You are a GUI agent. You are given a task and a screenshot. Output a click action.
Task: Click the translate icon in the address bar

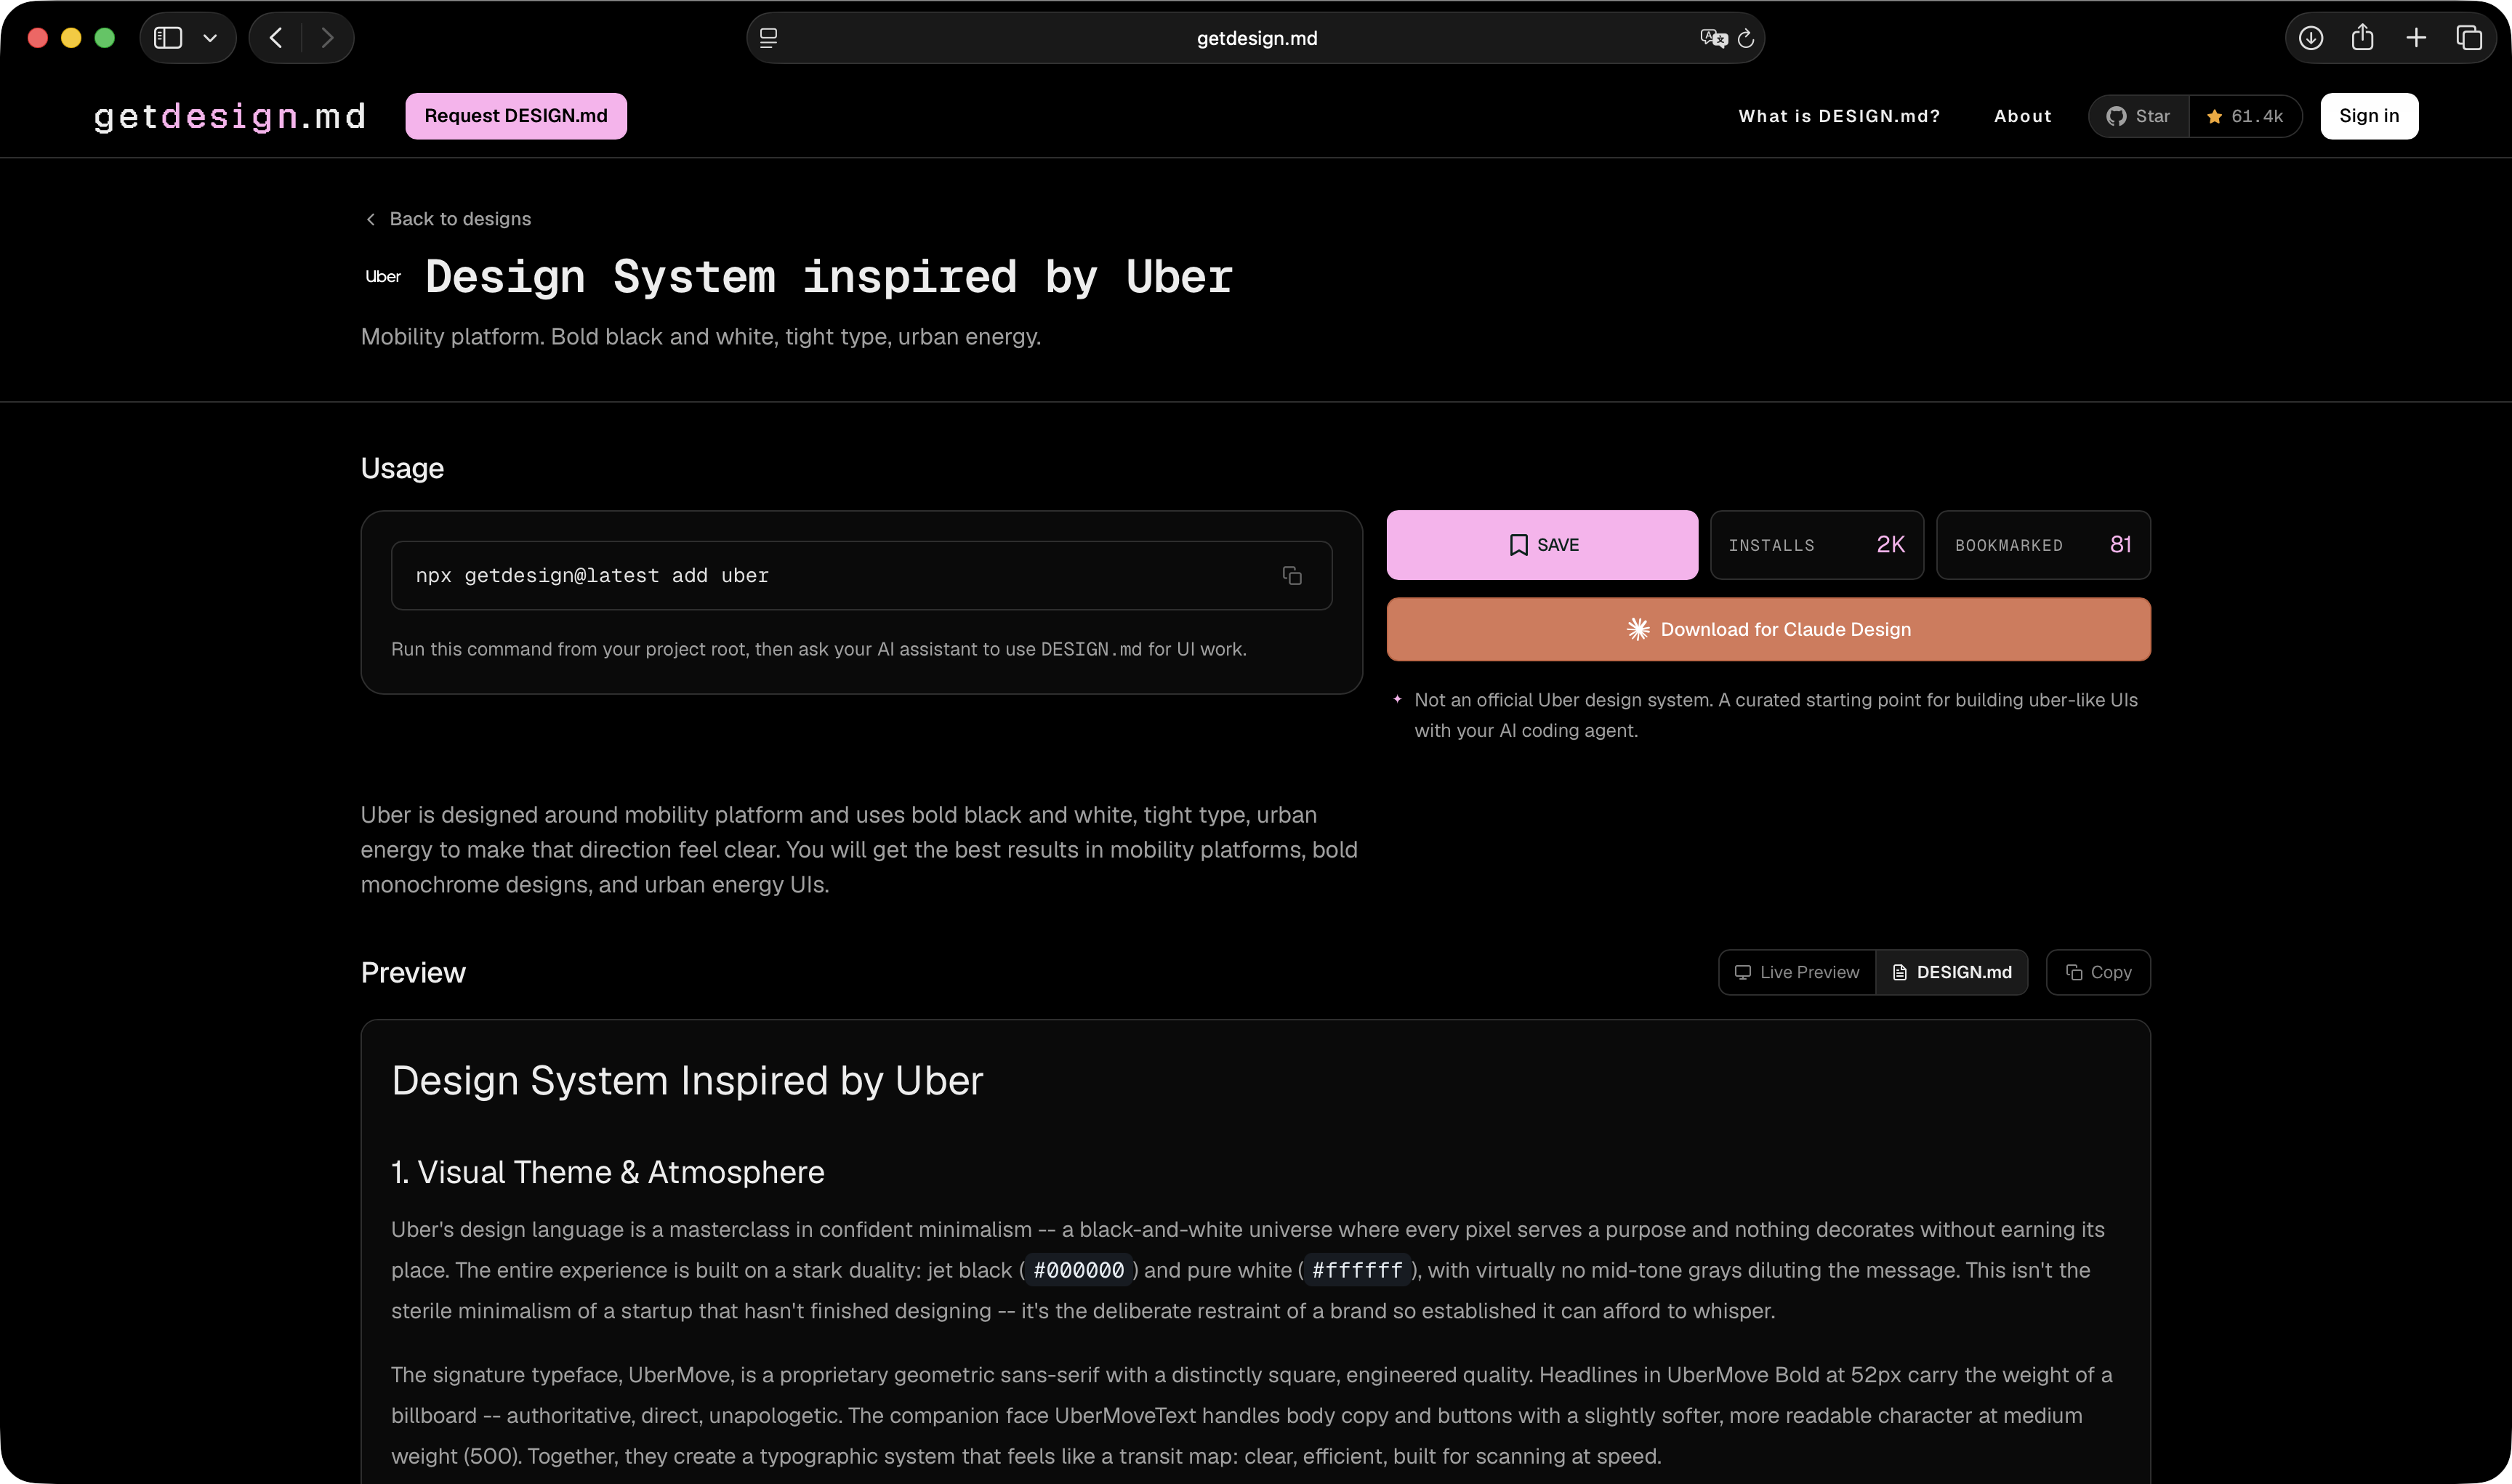tap(1713, 38)
